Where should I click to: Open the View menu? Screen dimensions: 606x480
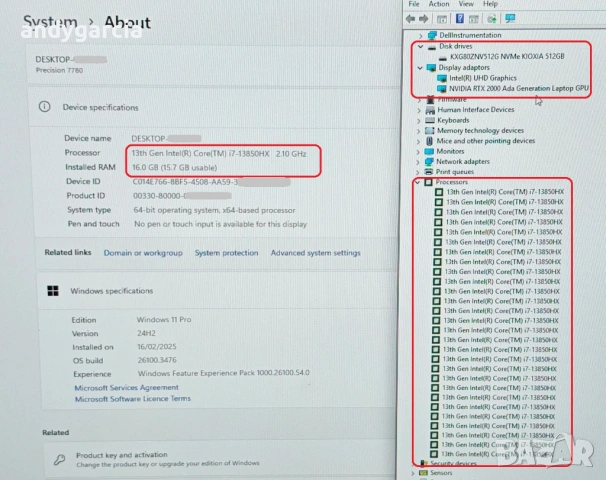pyautogui.click(x=466, y=4)
